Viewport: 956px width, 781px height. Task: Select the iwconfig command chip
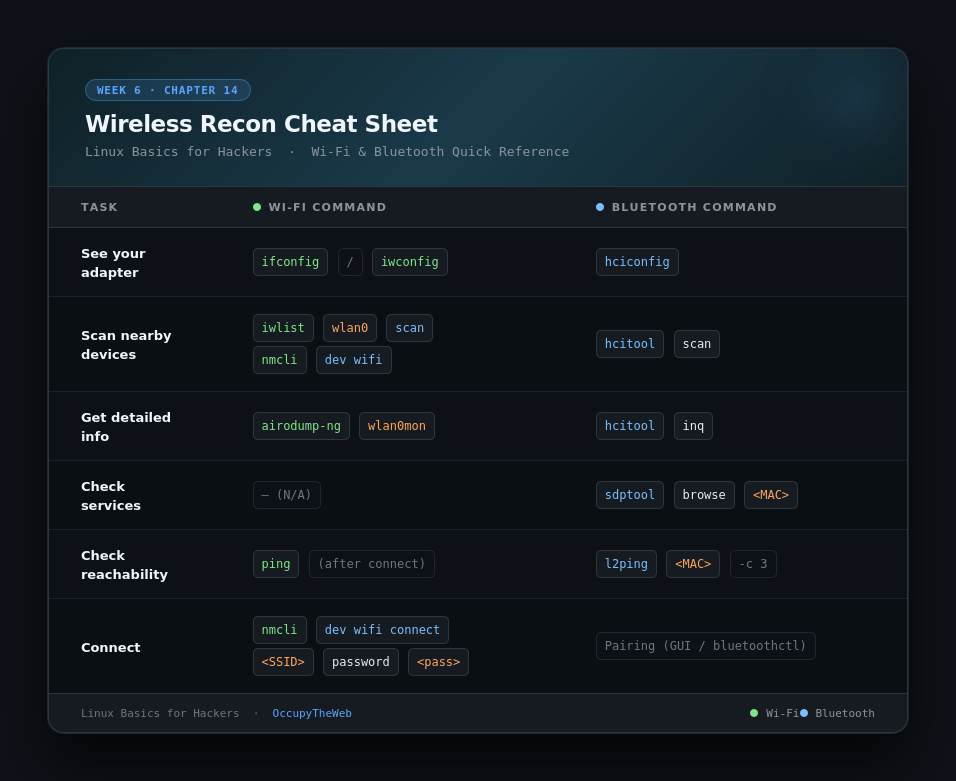point(410,262)
